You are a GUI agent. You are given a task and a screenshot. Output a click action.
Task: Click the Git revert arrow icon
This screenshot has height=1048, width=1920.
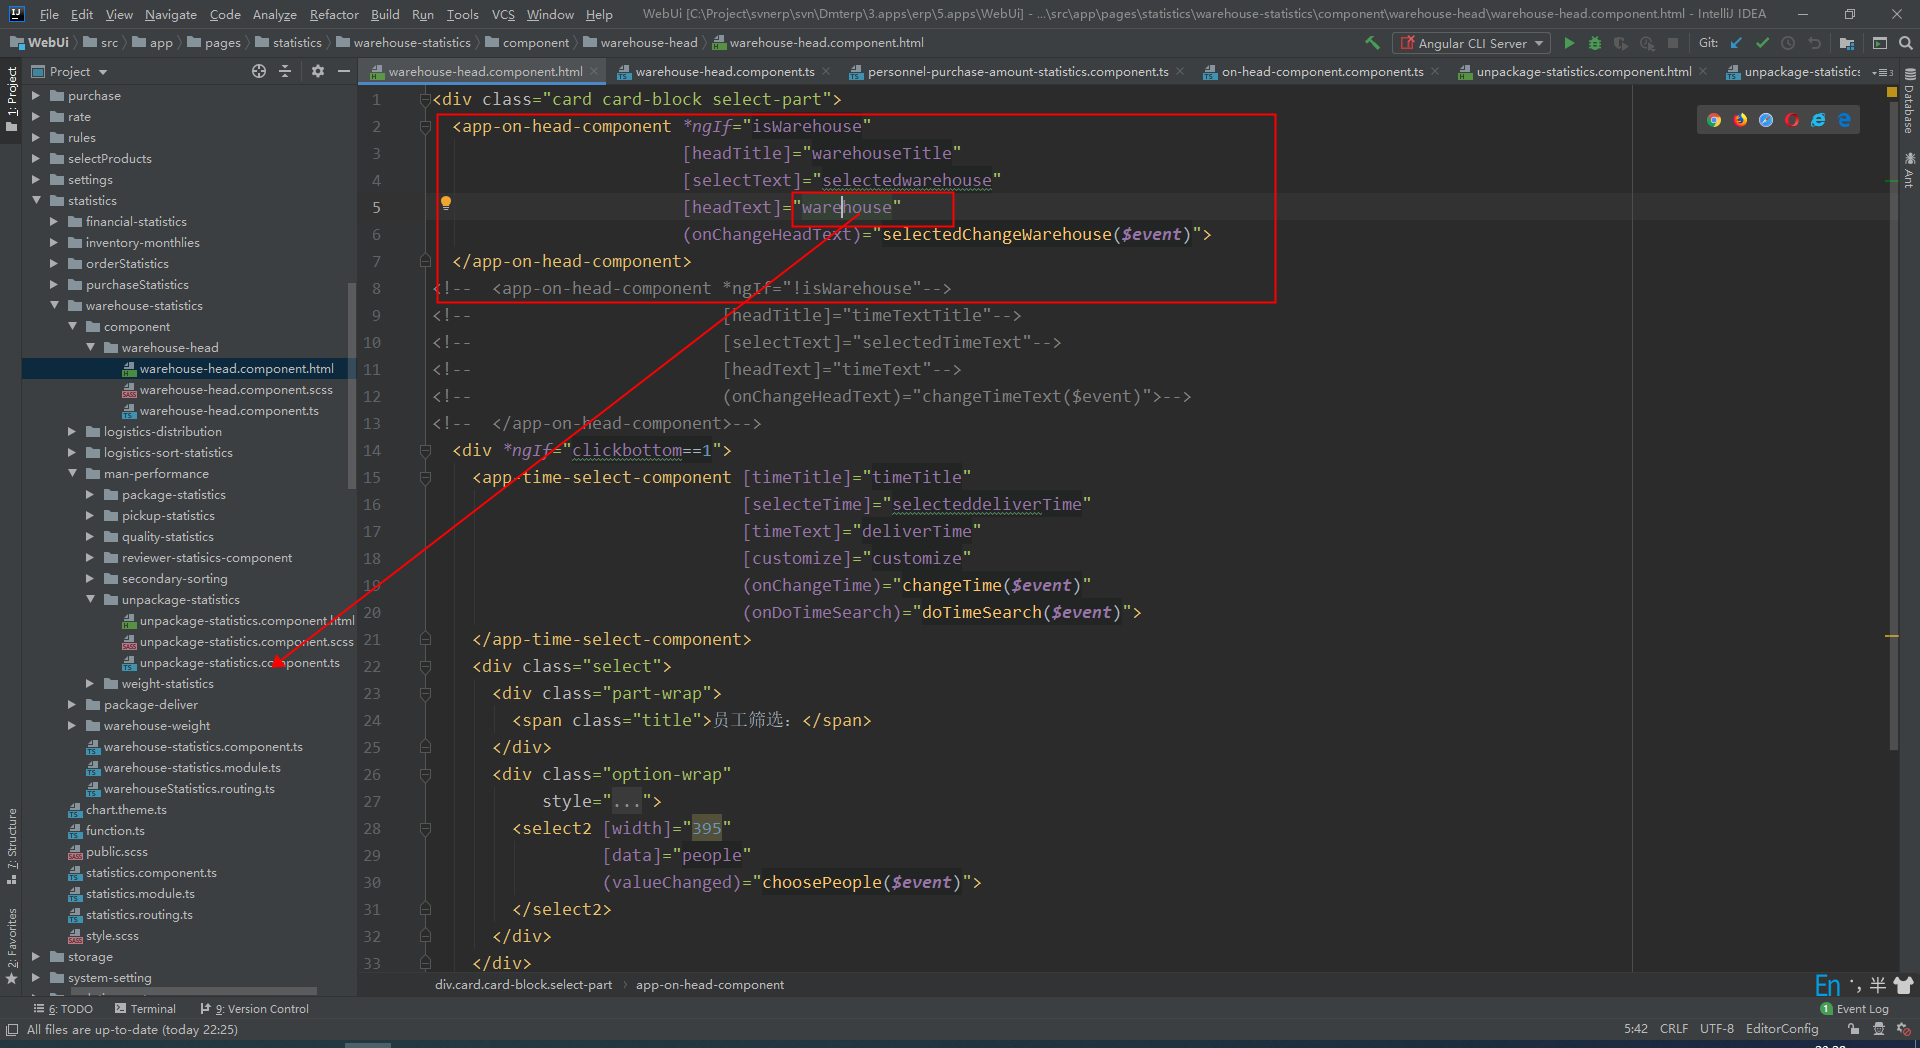point(1814,43)
